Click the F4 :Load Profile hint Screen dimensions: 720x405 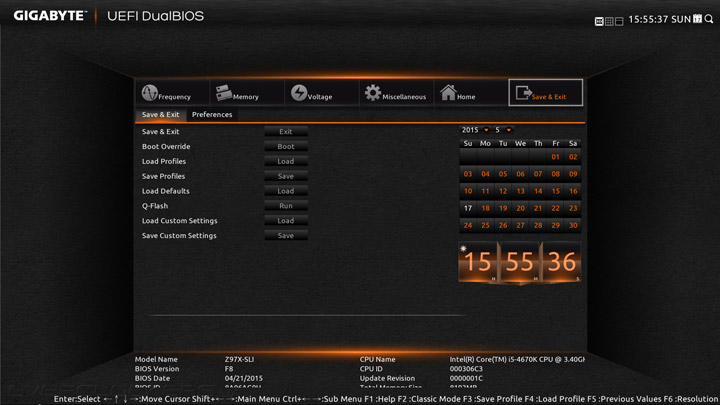555,399
